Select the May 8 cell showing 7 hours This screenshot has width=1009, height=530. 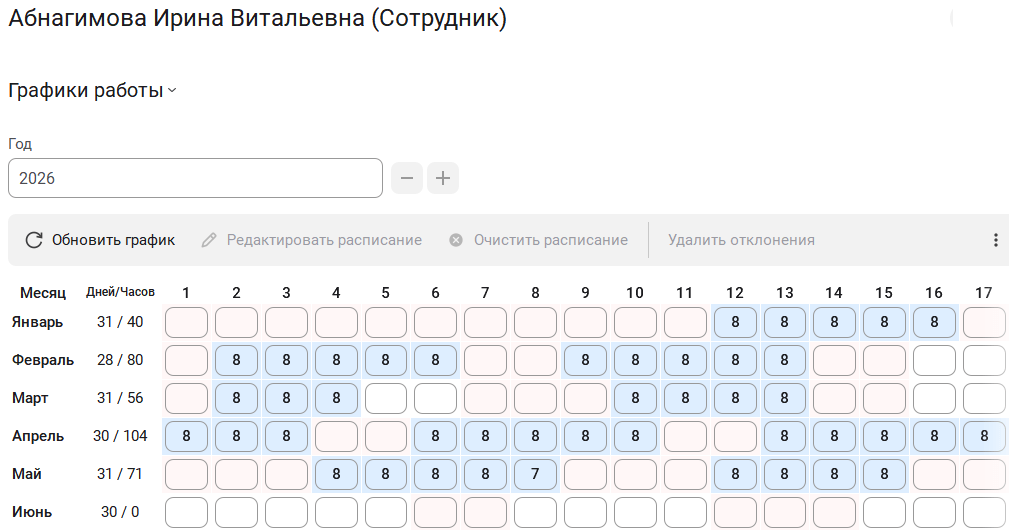point(535,474)
